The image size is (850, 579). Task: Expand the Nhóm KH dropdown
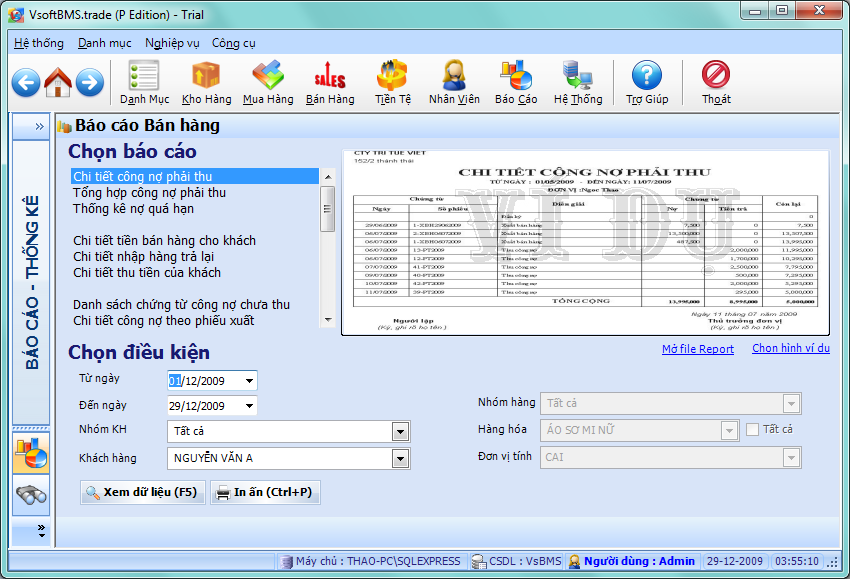(400, 432)
